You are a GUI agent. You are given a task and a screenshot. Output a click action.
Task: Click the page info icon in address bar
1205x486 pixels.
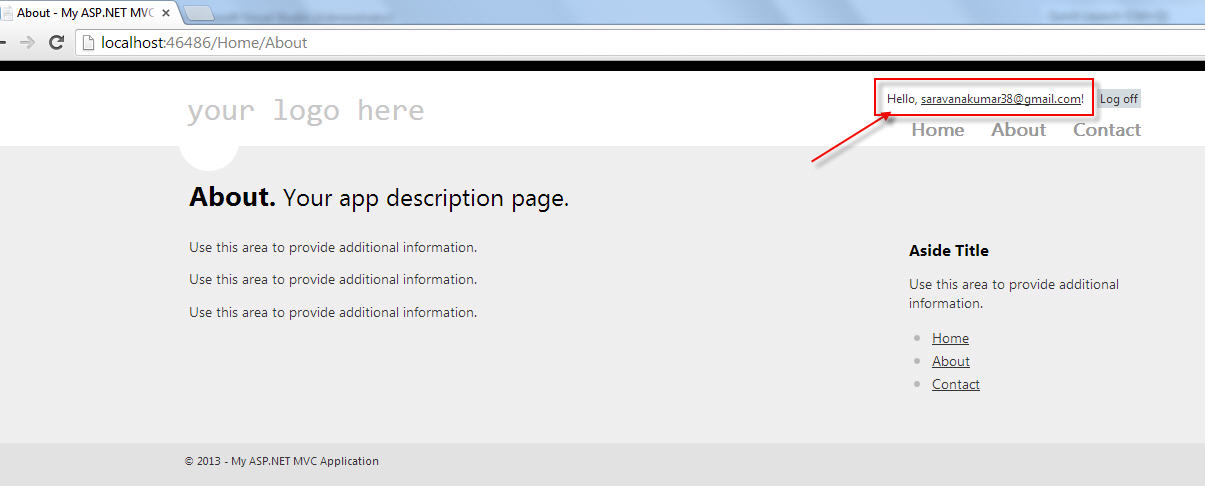88,43
